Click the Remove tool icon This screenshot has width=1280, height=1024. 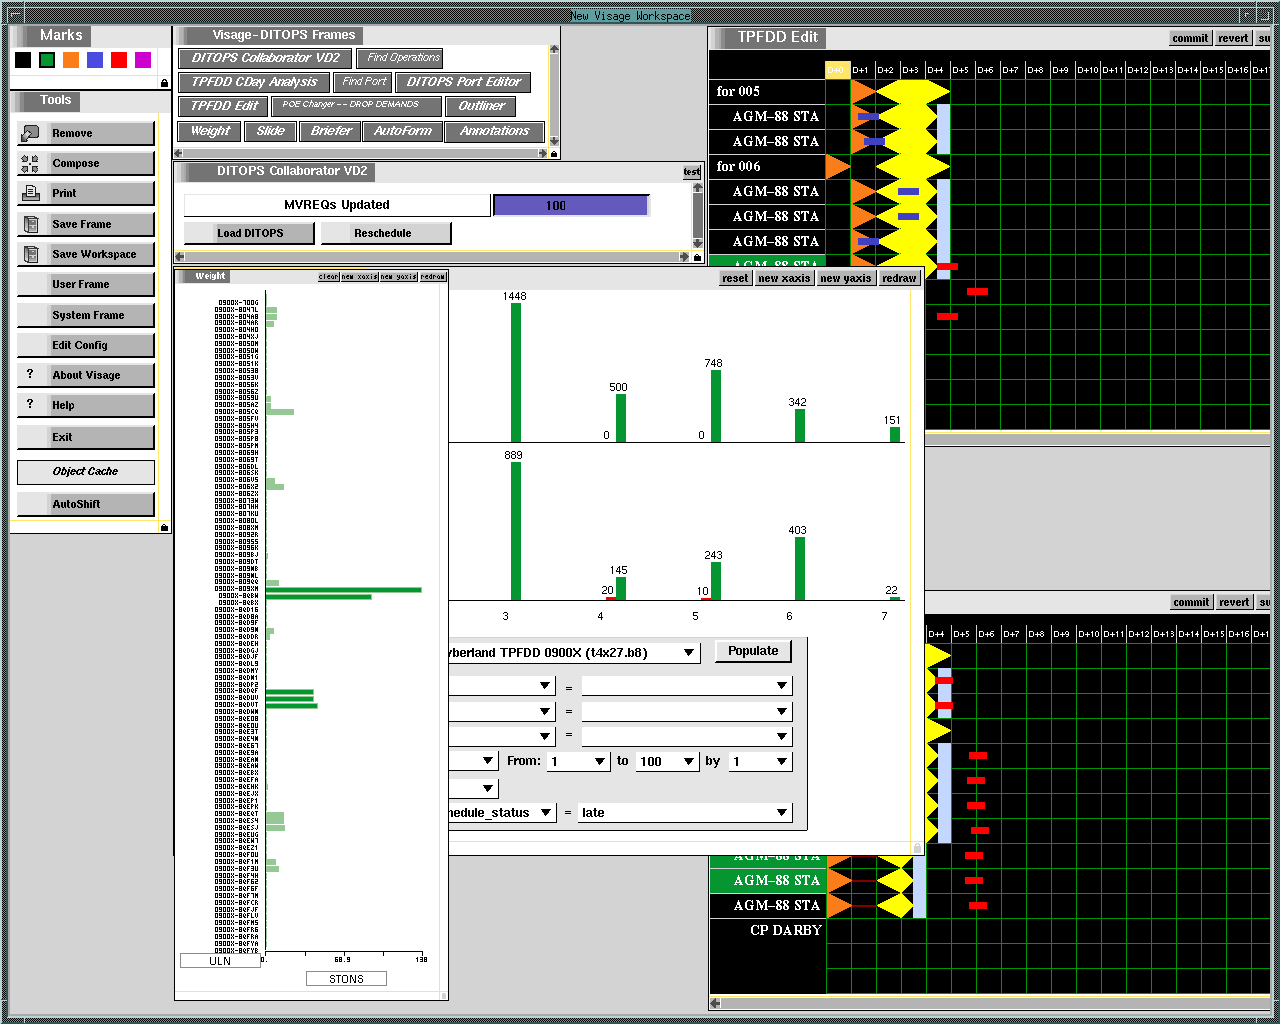[30, 133]
